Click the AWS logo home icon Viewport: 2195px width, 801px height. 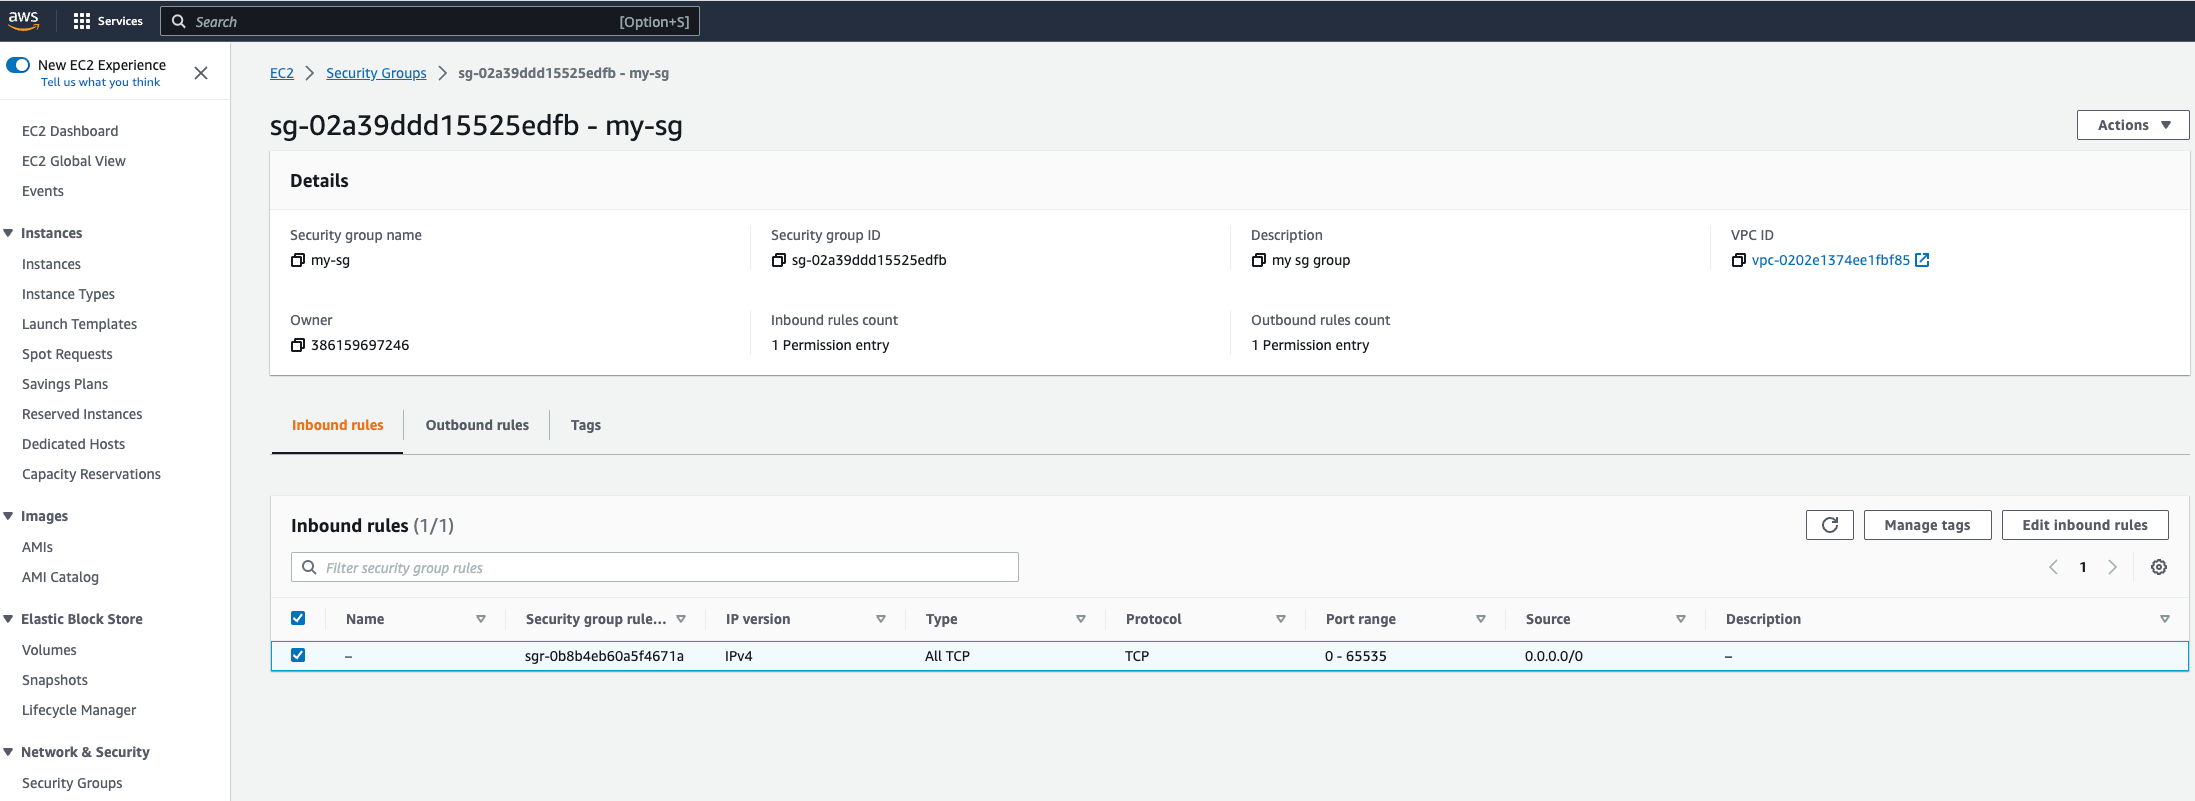pos(24,20)
